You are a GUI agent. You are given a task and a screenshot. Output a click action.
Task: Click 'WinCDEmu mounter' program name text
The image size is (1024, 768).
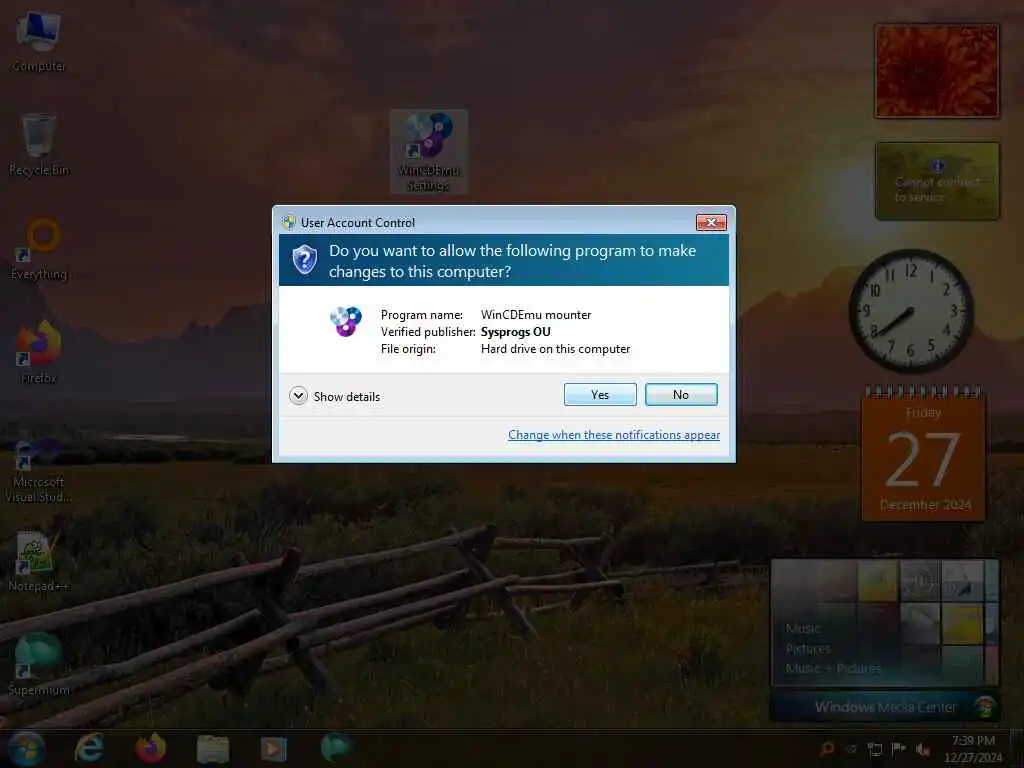[x=536, y=315]
